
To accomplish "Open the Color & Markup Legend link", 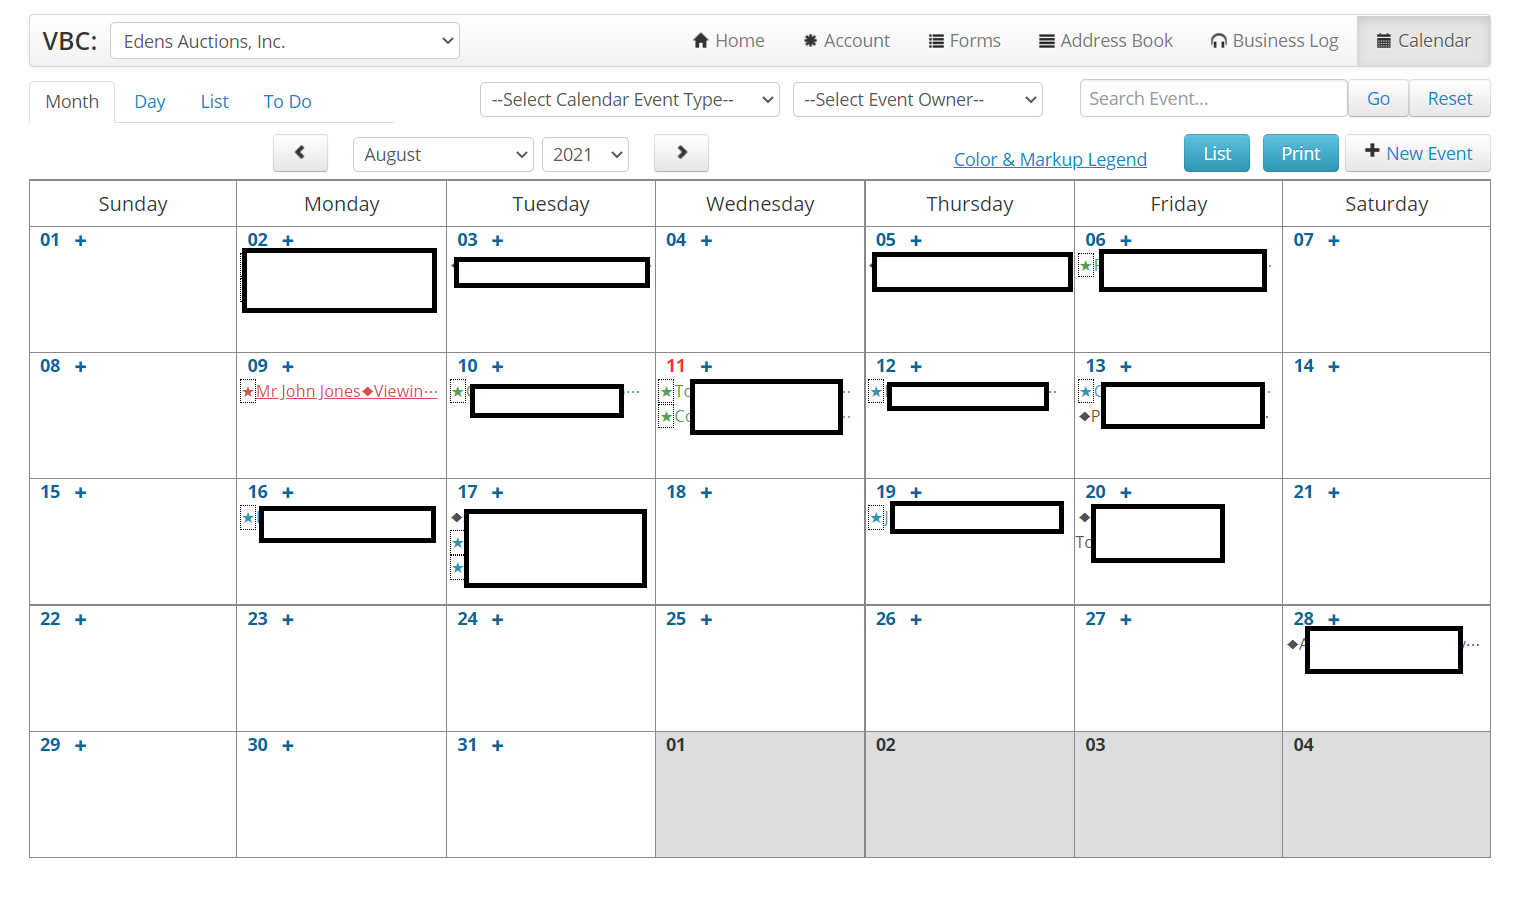I will [1050, 160].
